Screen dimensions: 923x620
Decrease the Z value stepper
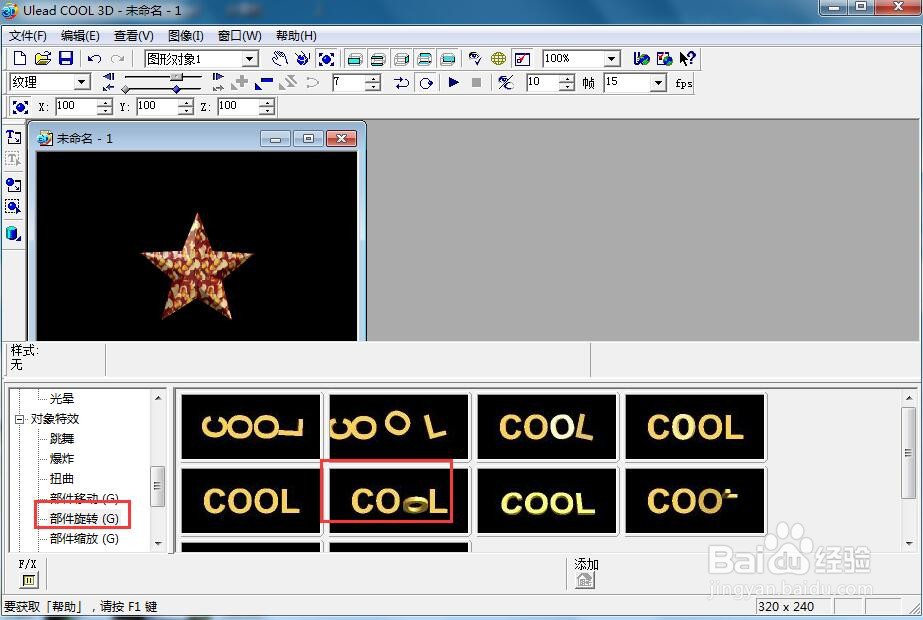[267, 111]
